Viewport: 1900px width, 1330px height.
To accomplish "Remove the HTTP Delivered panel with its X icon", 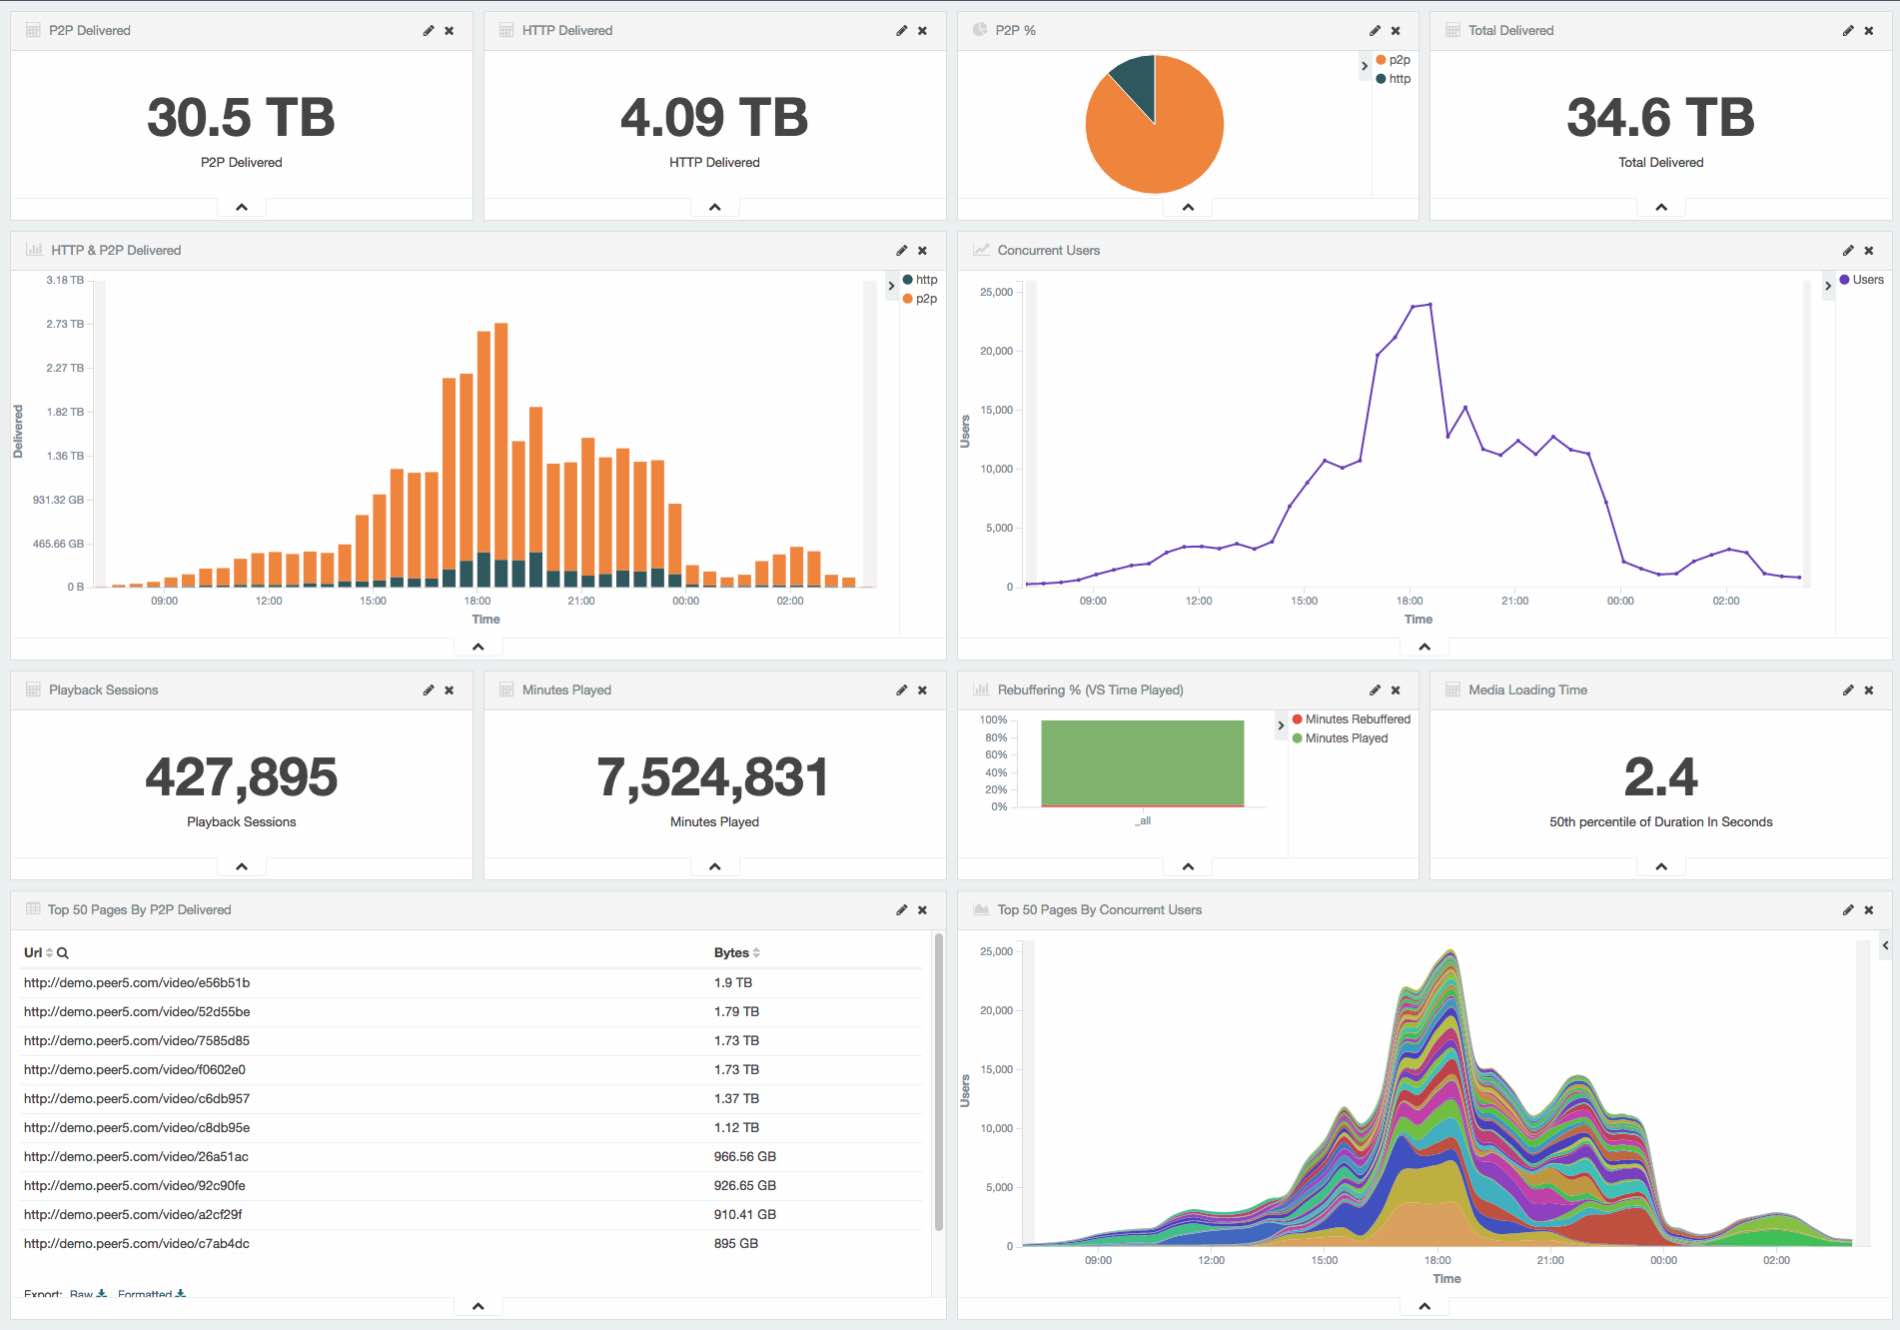I will point(922,31).
